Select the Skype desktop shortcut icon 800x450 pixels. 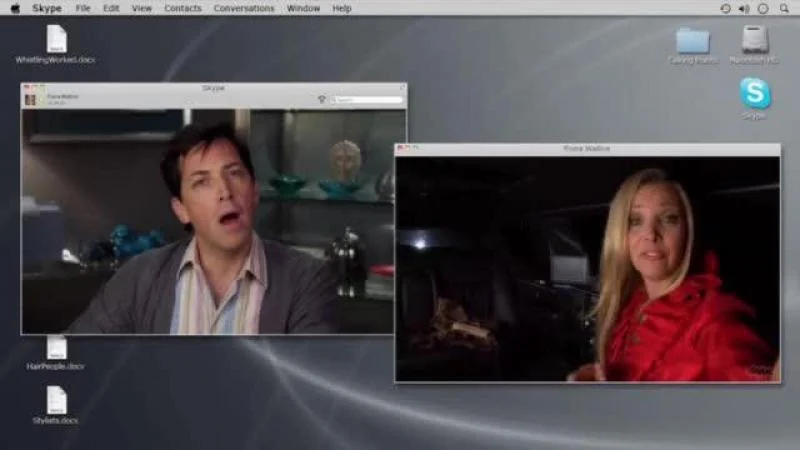pos(755,93)
